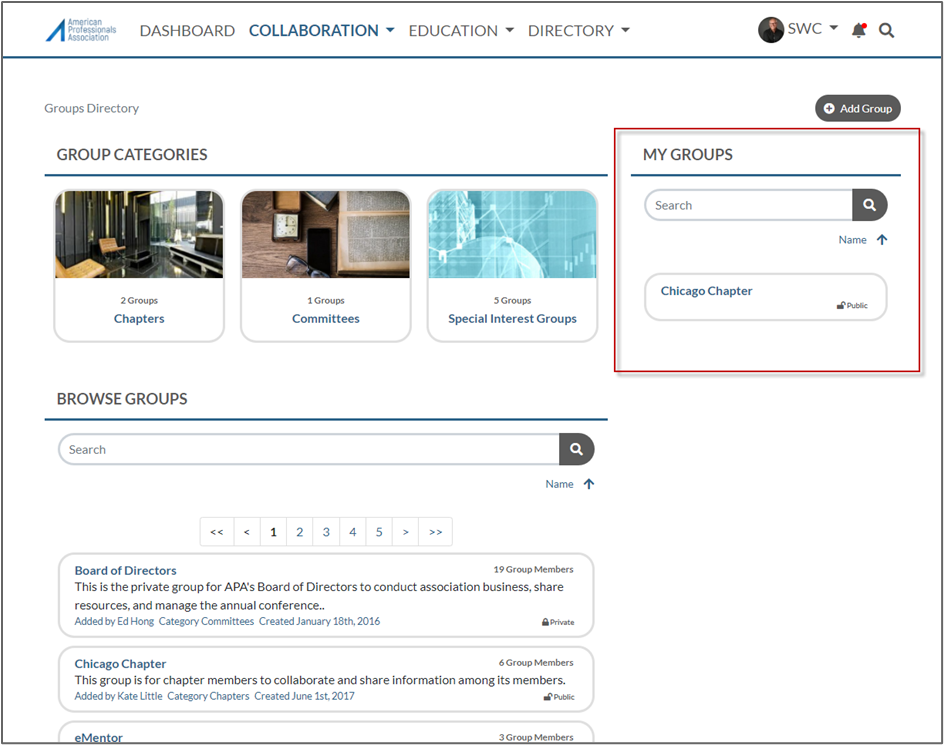Click the Added by Kate Little text
This screenshot has width=944, height=745.
pyautogui.click(x=119, y=696)
